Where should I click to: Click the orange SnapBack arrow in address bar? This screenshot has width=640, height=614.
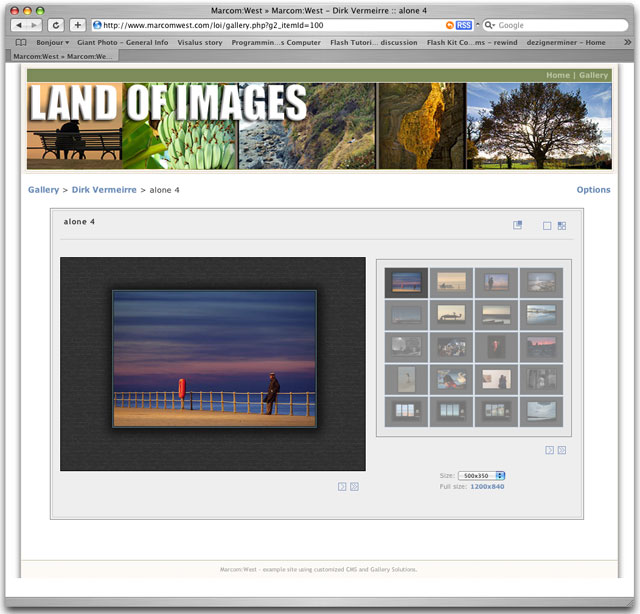coord(449,25)
